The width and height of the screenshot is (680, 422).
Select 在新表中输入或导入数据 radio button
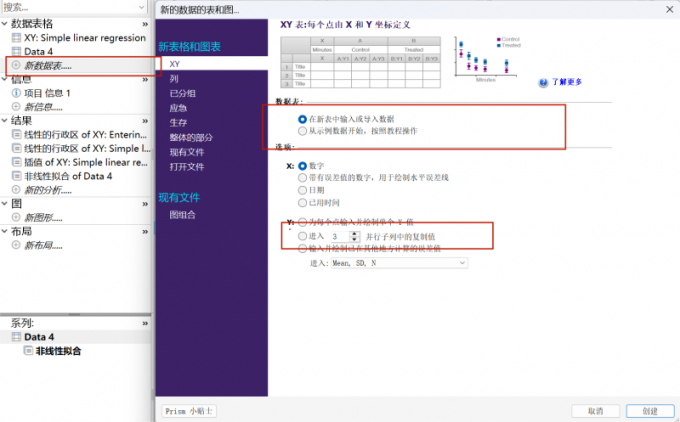[x=302, y=119]
